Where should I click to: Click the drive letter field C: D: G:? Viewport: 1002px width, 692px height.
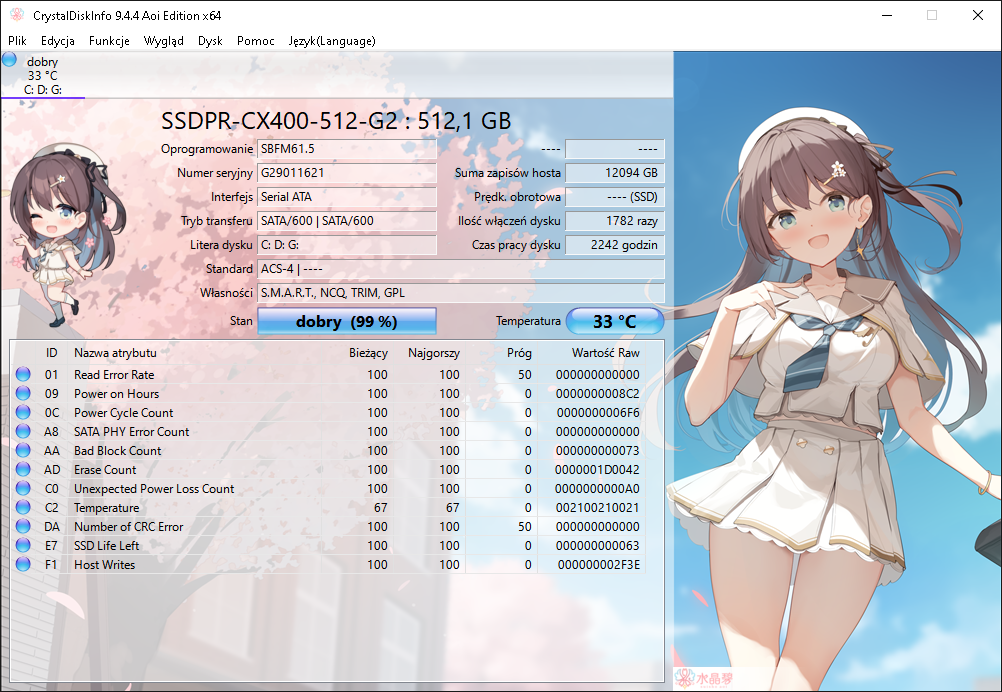(347, 245)
